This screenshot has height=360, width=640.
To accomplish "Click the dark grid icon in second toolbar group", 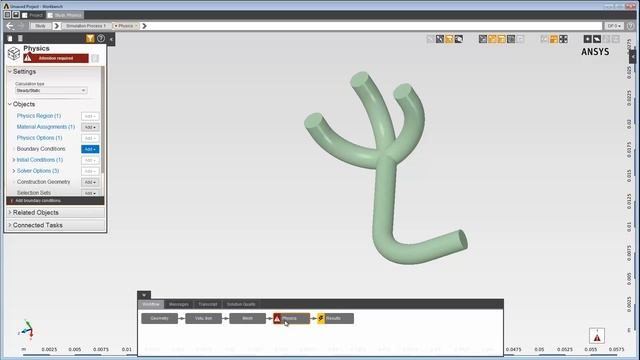I will tap(511, 39).
